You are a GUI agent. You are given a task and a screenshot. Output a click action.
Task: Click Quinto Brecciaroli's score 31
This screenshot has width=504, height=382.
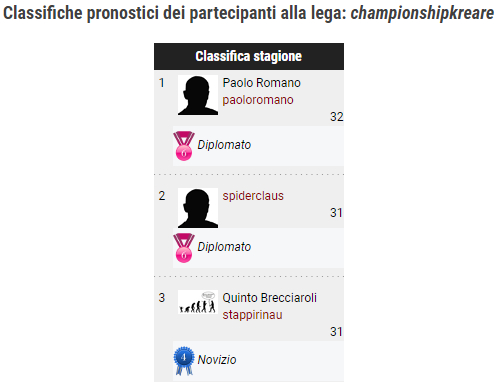tap(336, 332)
